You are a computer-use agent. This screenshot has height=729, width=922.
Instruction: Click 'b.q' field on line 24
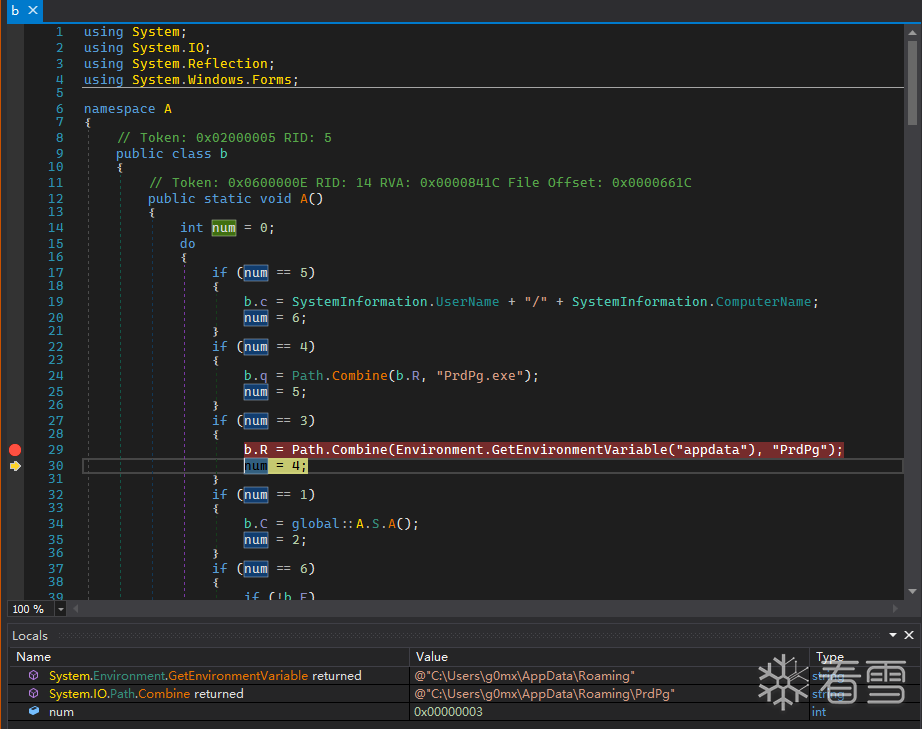click(256, 376)
